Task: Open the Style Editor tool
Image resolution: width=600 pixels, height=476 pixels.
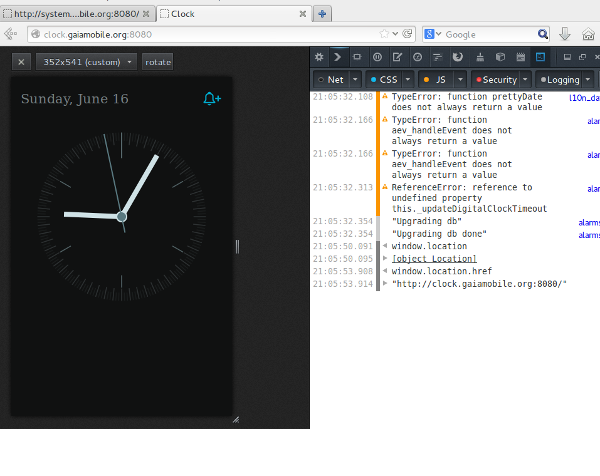Action: tap(398, 58)
